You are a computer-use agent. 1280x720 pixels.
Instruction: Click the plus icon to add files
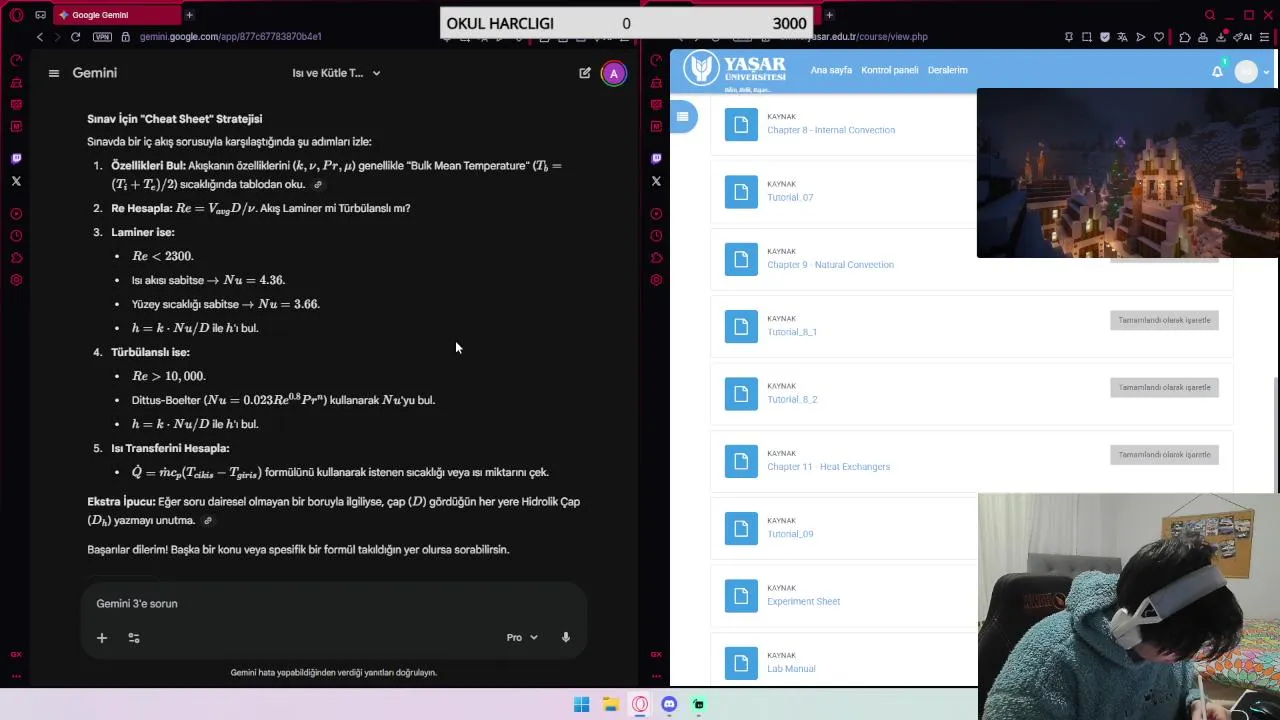[101, 637]
